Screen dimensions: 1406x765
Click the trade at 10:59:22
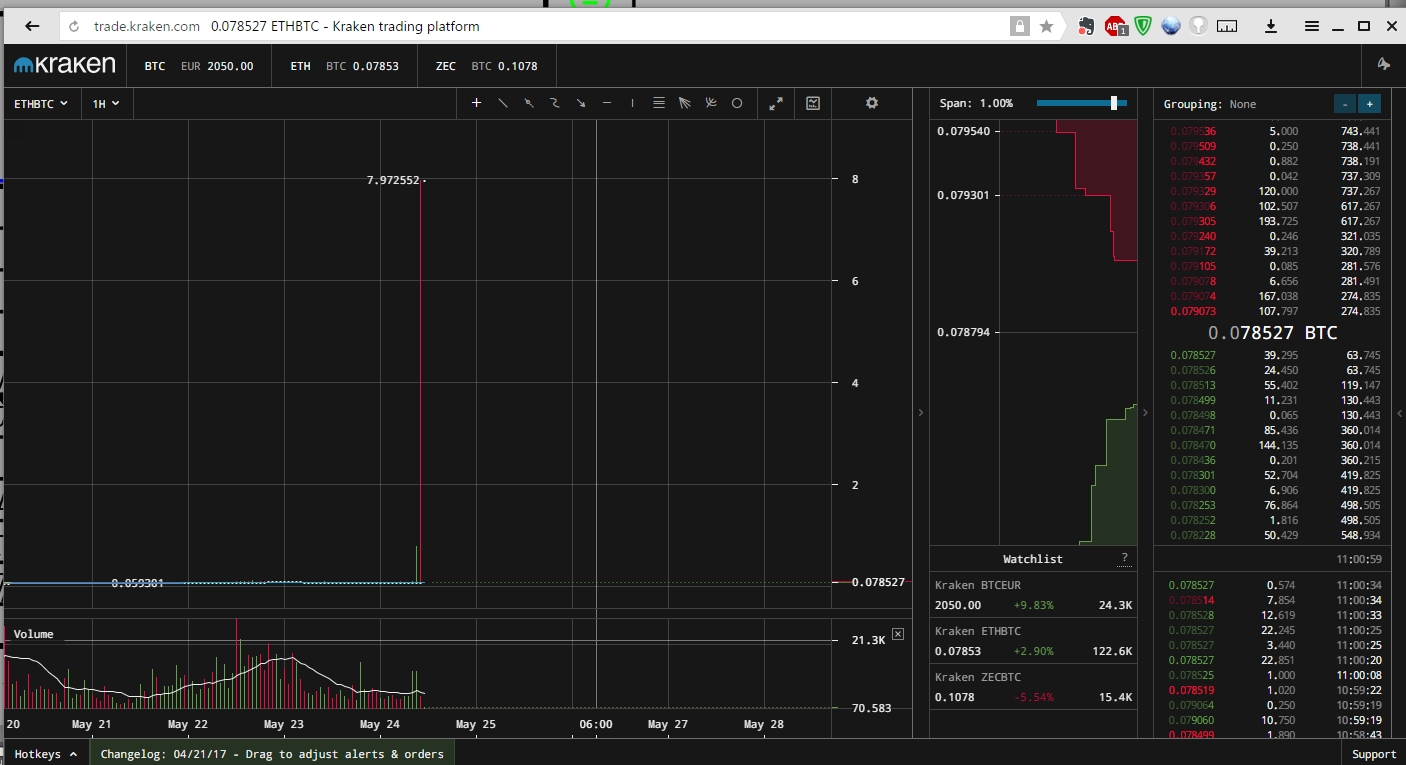click(x=1275, y=690)
